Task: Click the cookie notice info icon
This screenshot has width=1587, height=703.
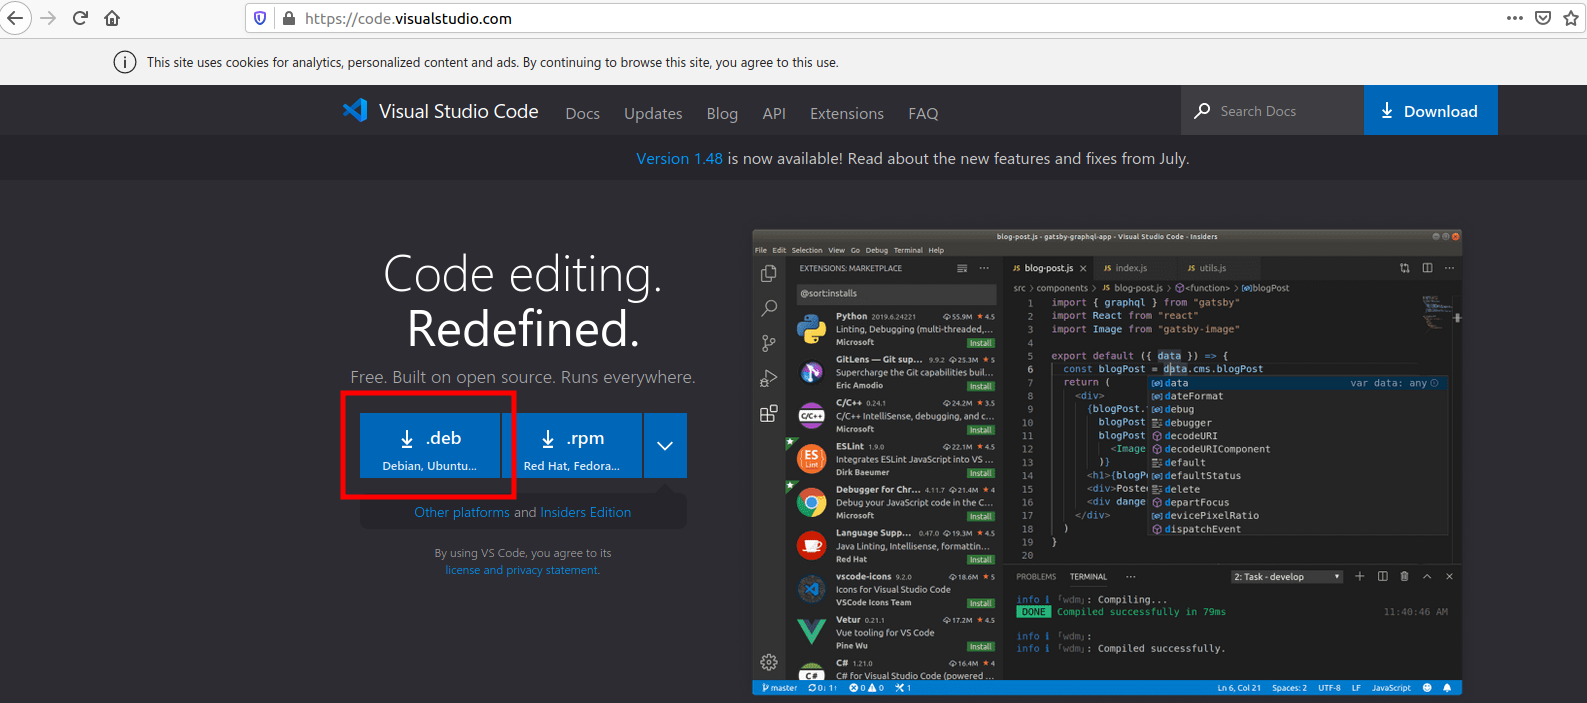Action: [125, 62]
